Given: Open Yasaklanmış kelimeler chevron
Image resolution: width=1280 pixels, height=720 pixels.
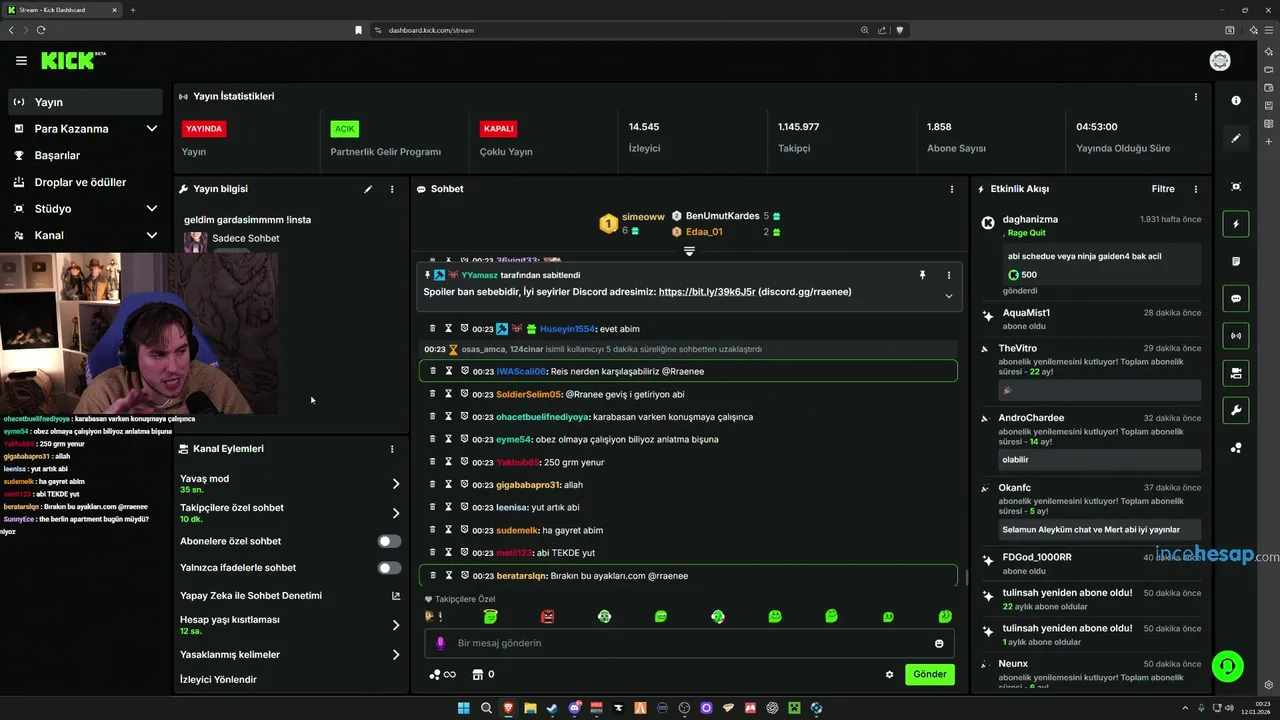Looking at the screenshot, I should 396,655.
